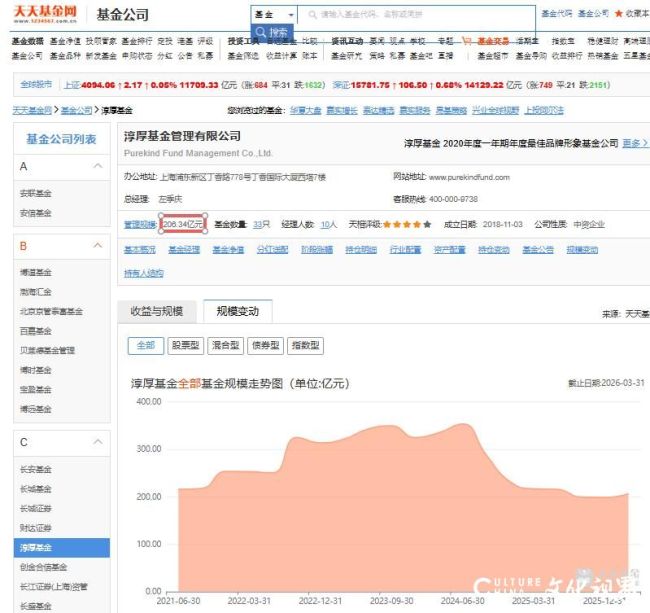Click the shopping cart icon beside 基金交易
Viewport: 650px width, 613px height.
[467, 41]
